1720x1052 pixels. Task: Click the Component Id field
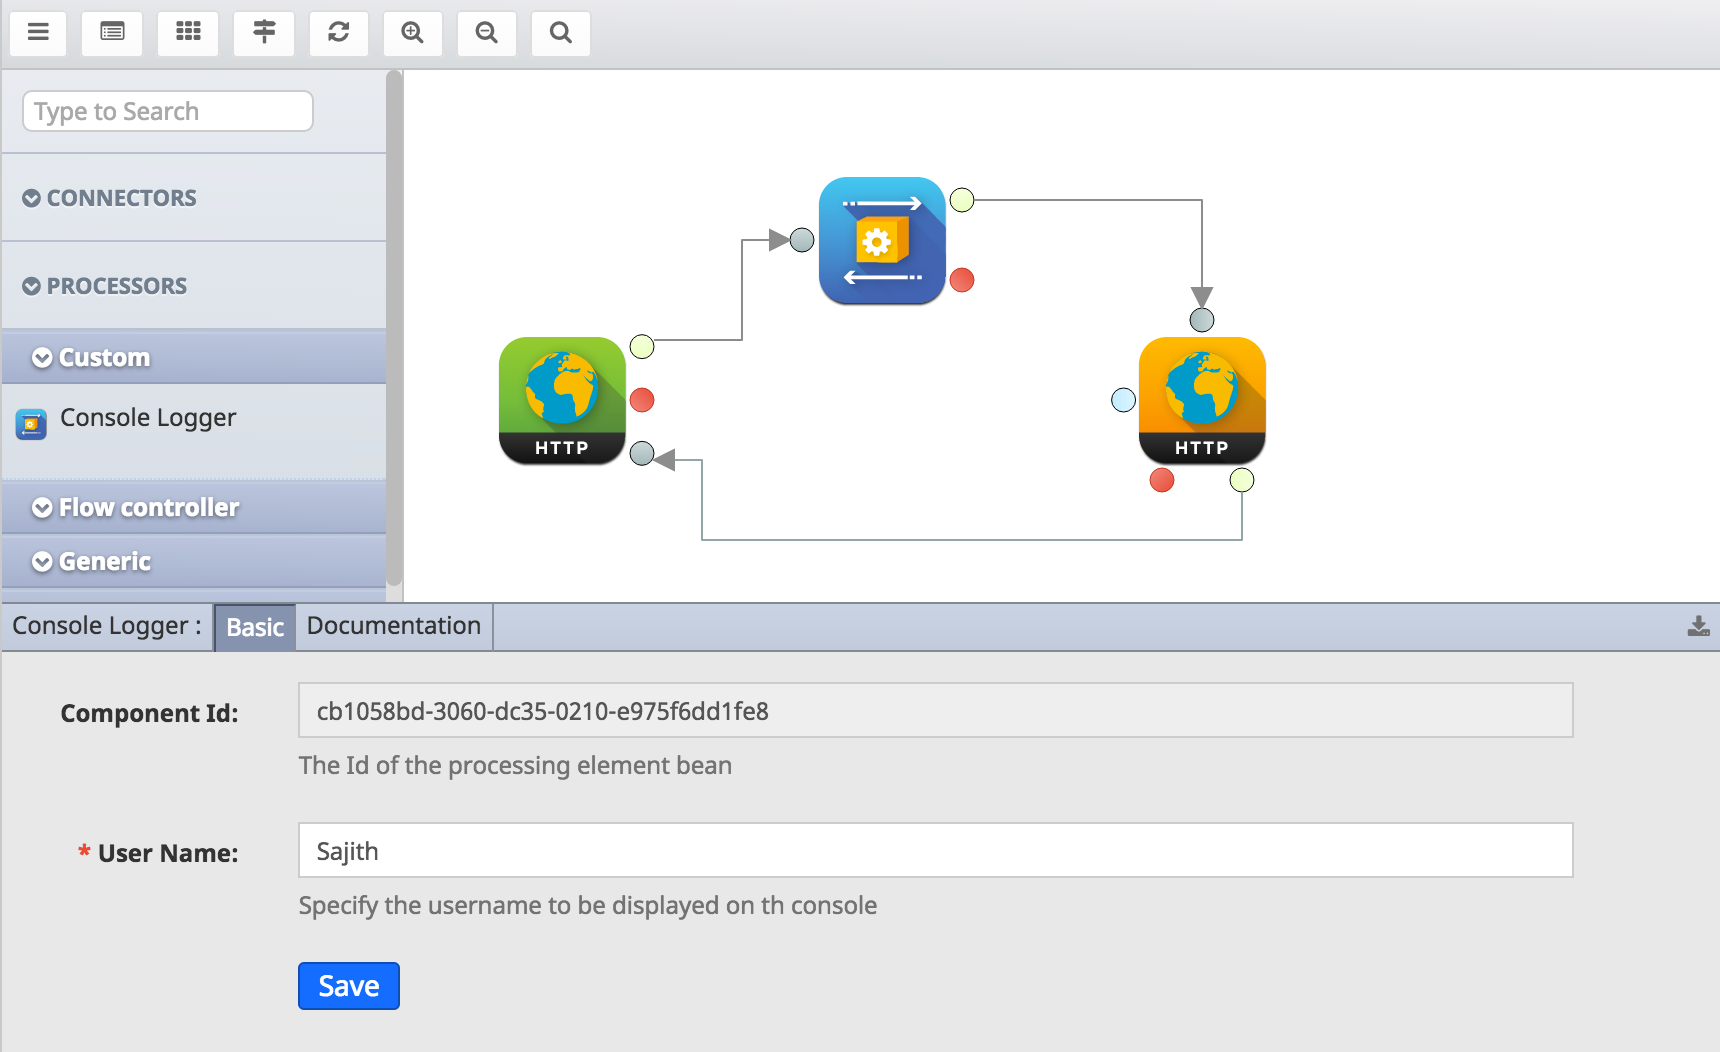[x=936, y=710]
